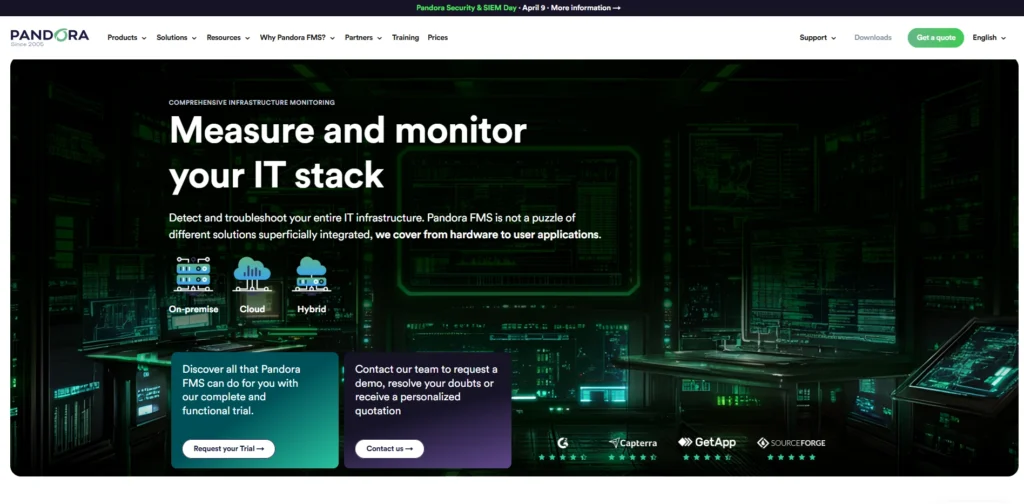Image resolution: width=1024 pixels, height=504 pixels.
Task: Open the GetApp review logo
Action: pyautogui.click(x=707, y=443)
